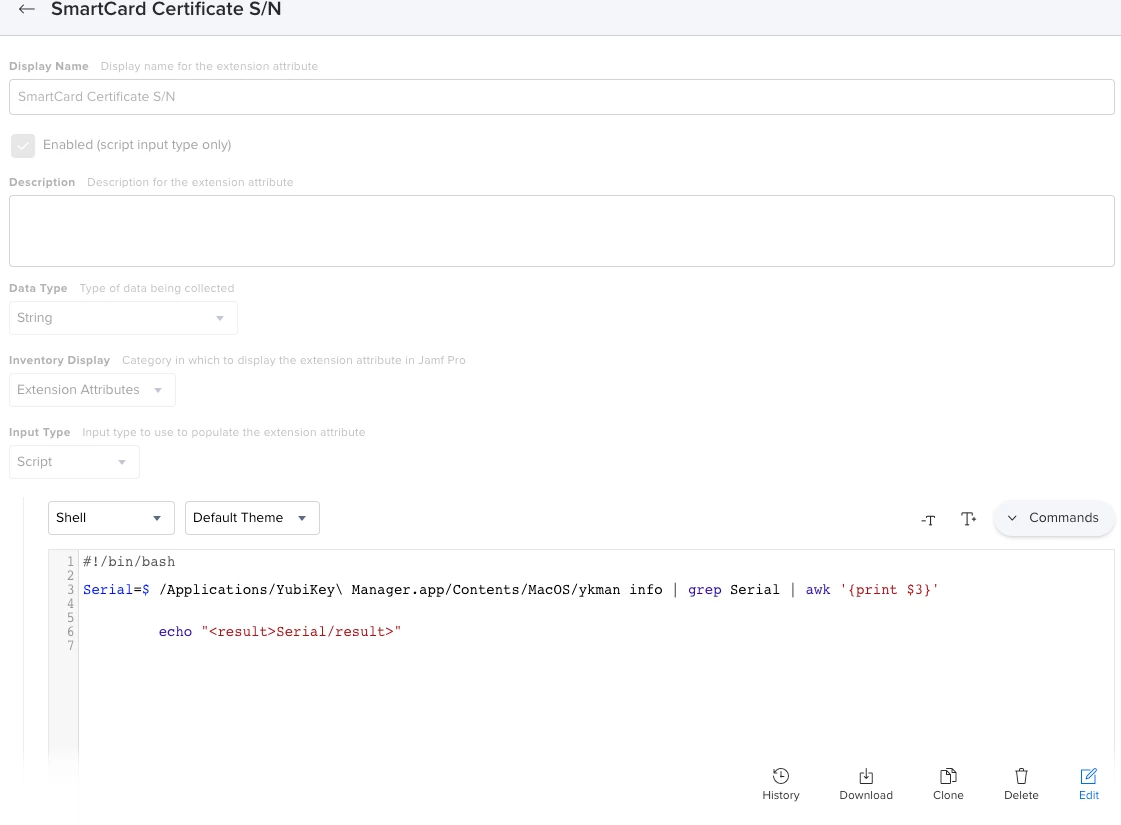Click the 'SmartCard Certificate S/N' page title
1121x825 pixels.
[x=166, y=9]
